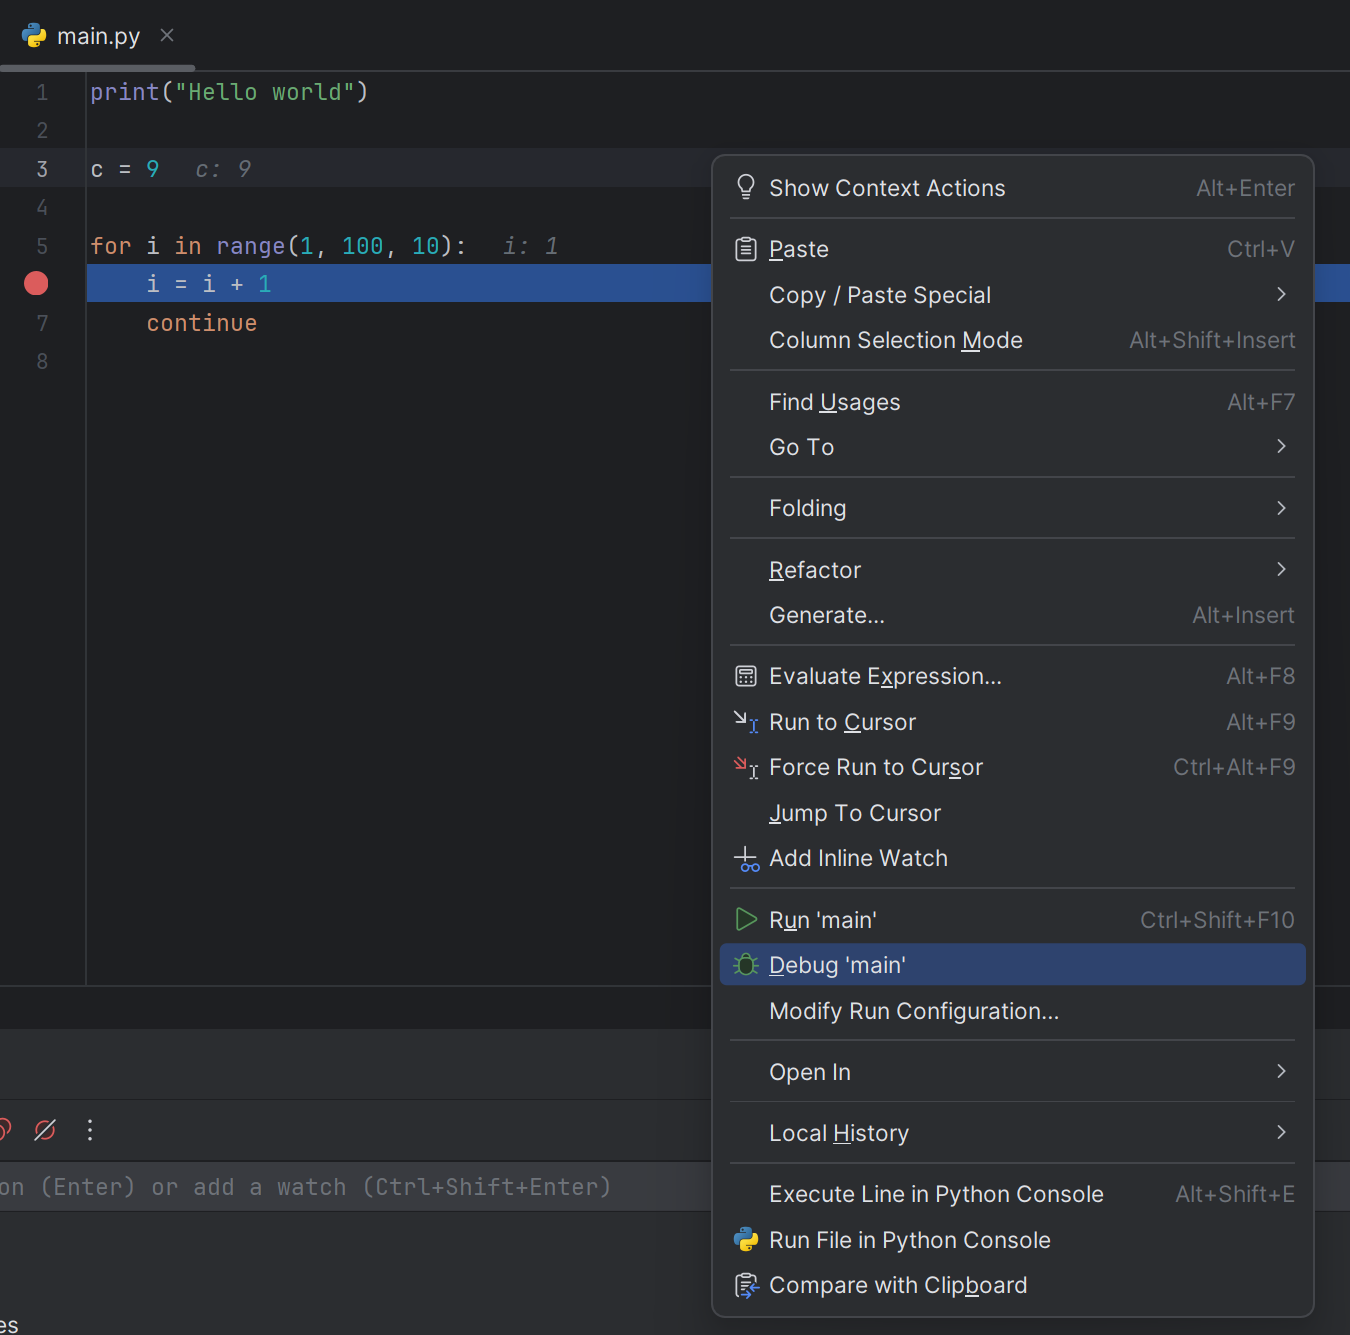Click the Debug 'main' bug icon
This screenshot has height=1335, width=1350.
tap(746, 965)
